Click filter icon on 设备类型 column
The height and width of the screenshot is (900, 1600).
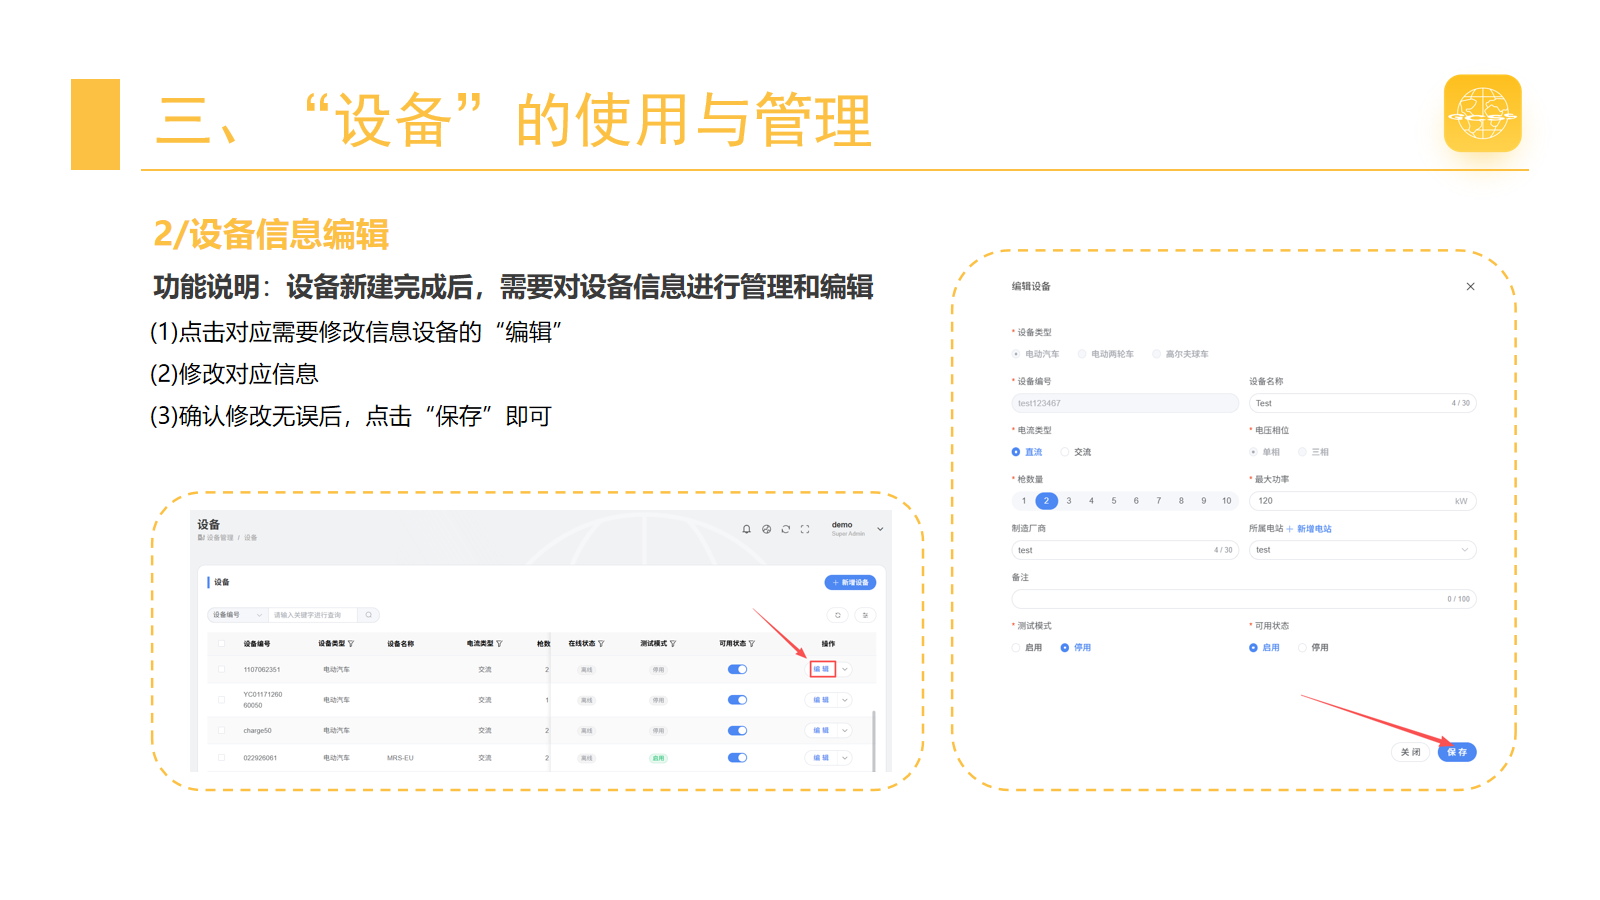(351, 644)
